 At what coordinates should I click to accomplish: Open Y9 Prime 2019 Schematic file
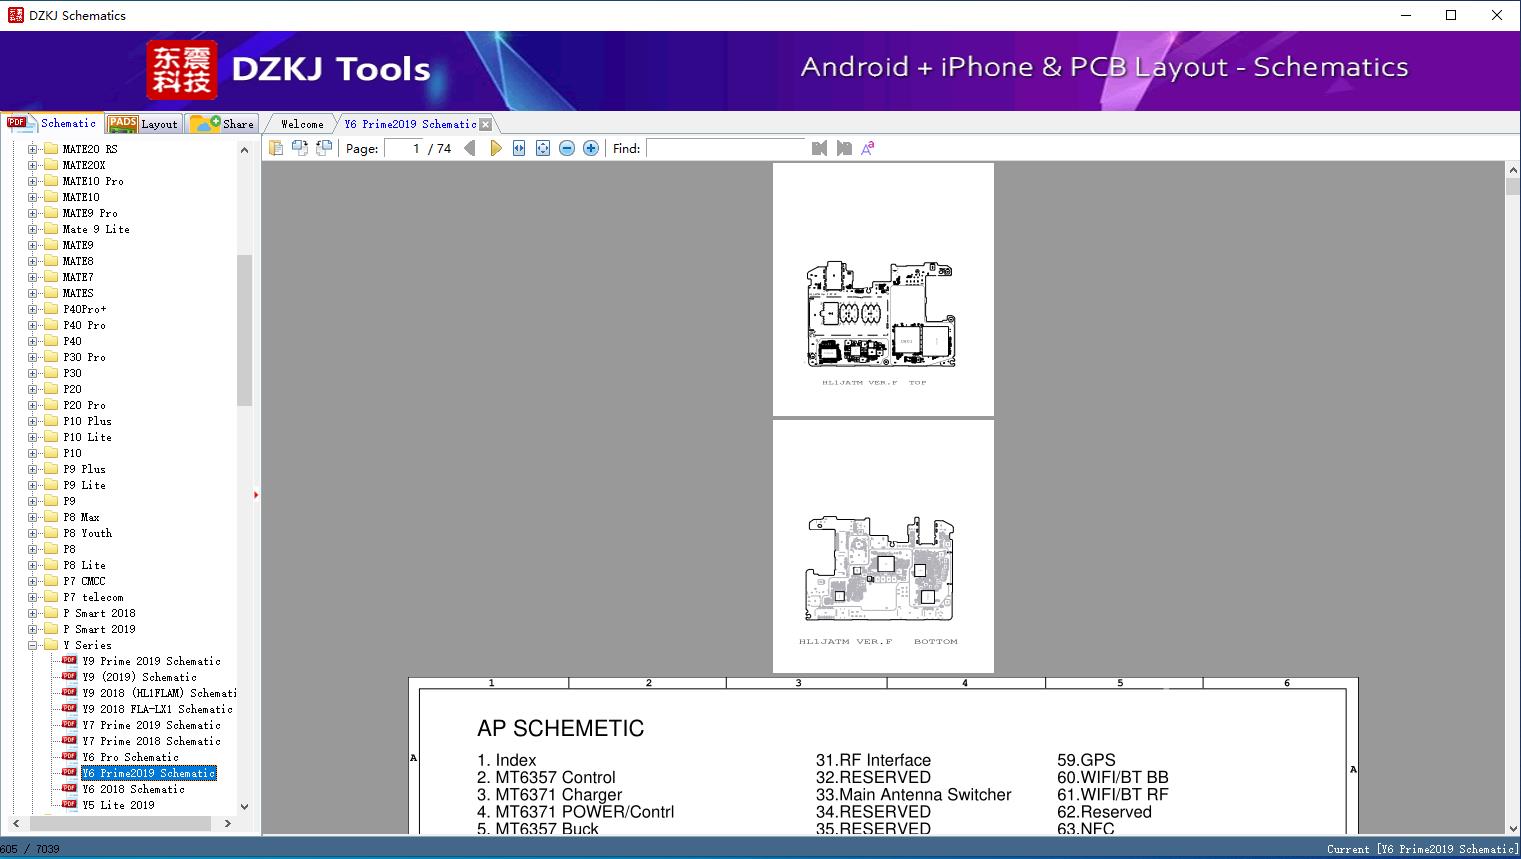pos(151,661)
